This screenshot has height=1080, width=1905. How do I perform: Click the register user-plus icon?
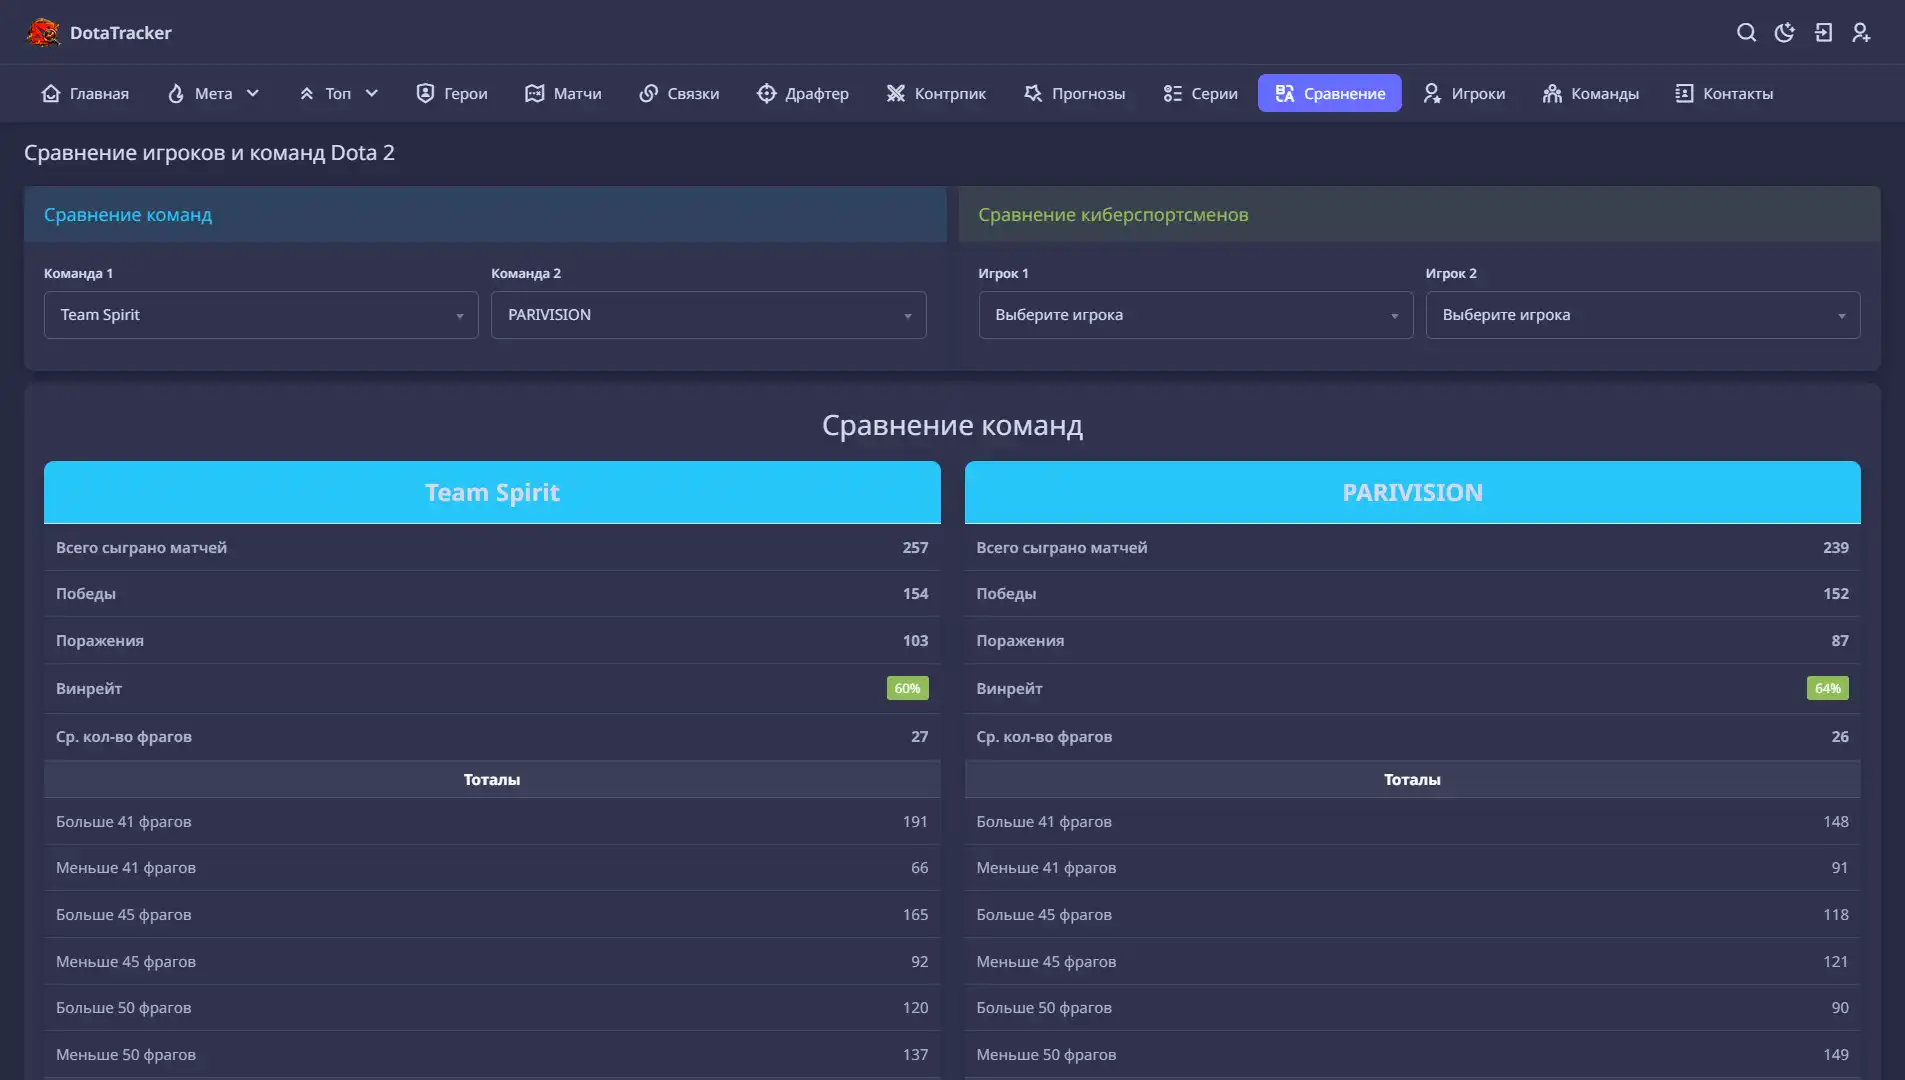tap(1861, 33)
